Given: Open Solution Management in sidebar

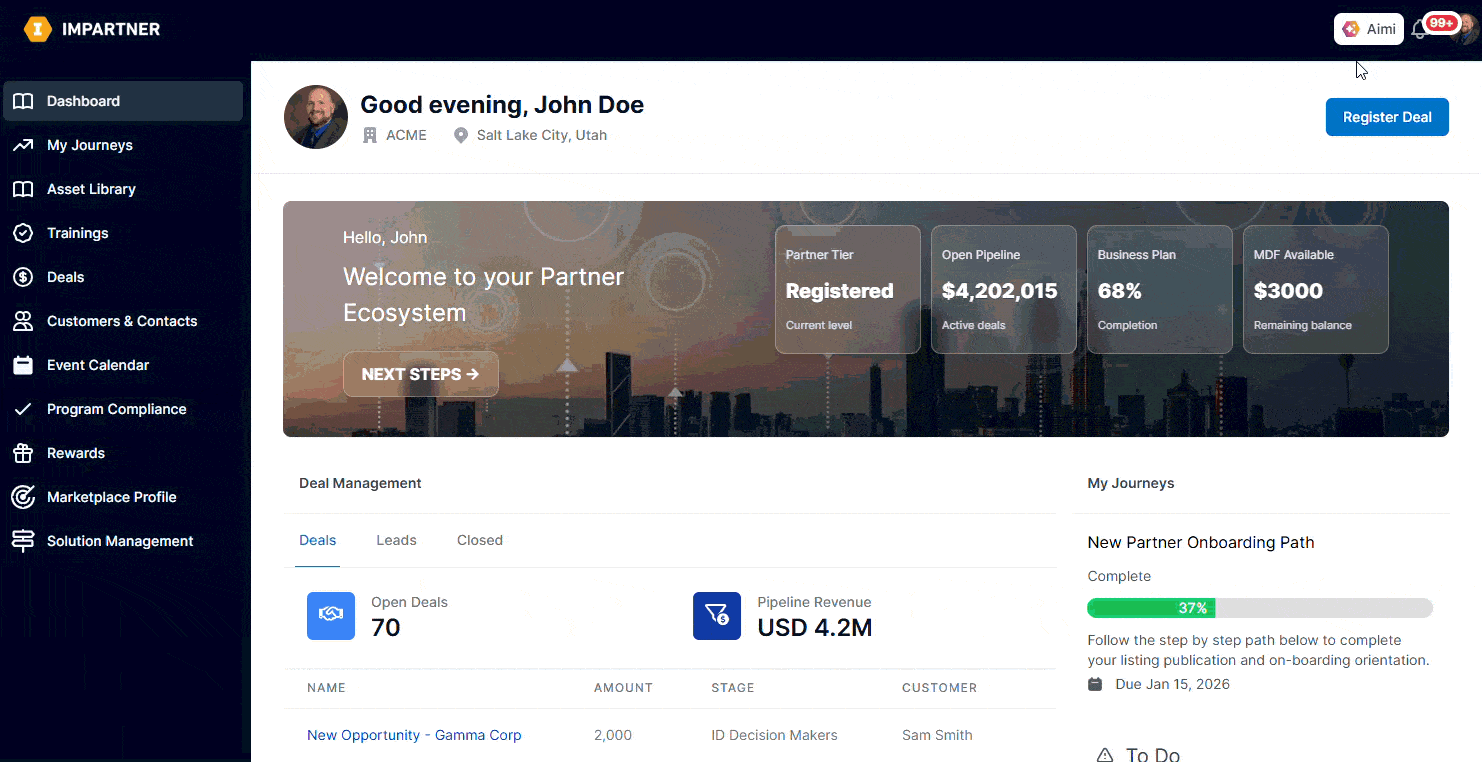Looking at the screenshot, I should tap(120, 541).
